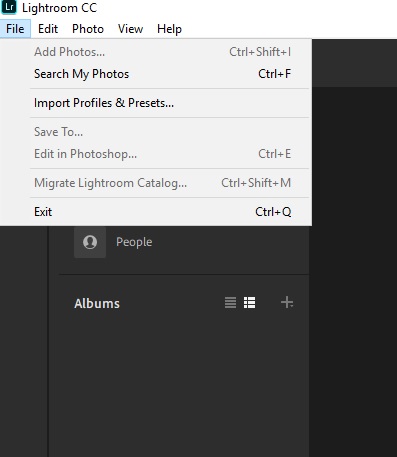Switch albums to compact list view icon
This screenshot has width=397, height=457.
[230, 303]
